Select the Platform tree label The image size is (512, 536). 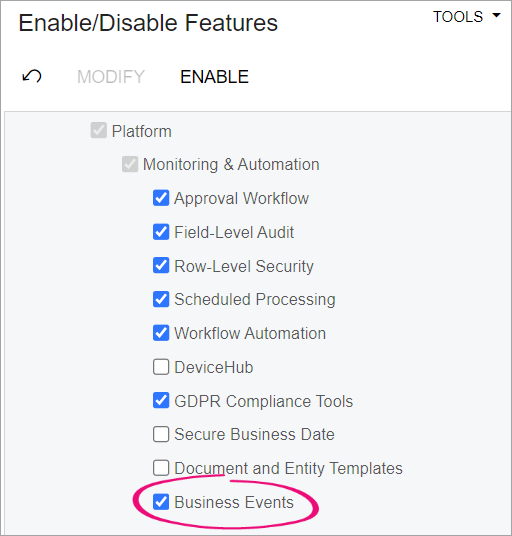[142, 131]
